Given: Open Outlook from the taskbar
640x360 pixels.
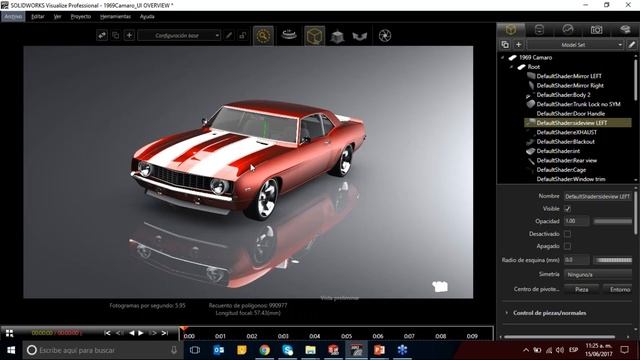Looking at the screenshot, I should pyautogui.click(x=219, y=350).
